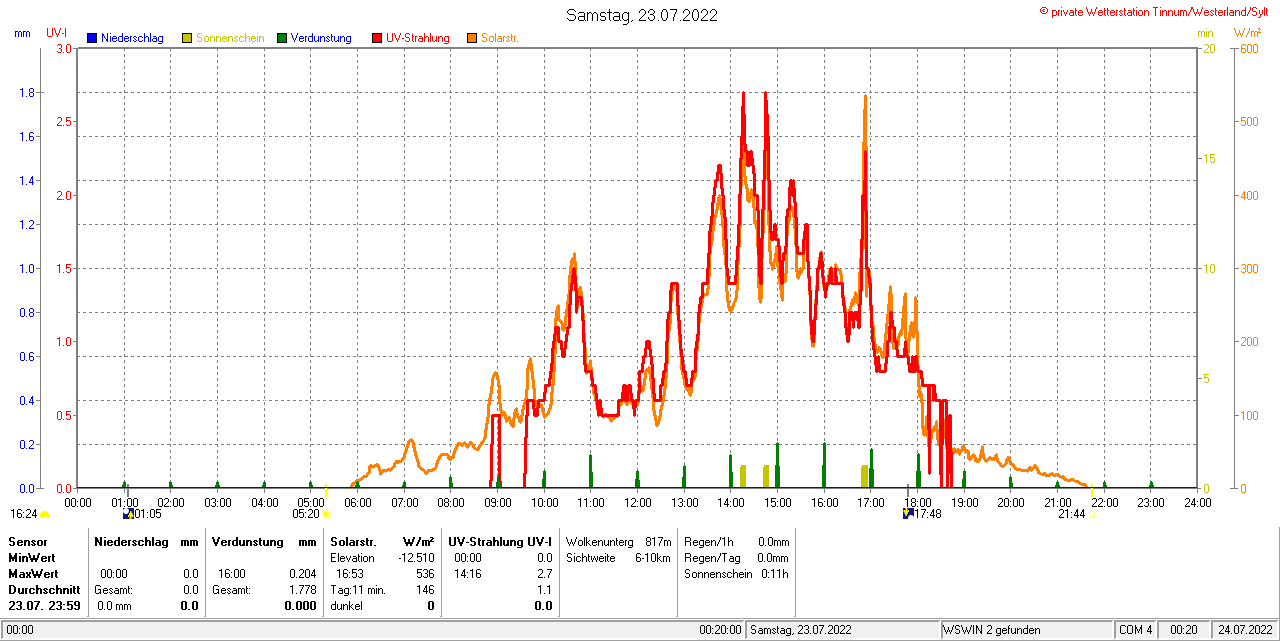Click the yellow min axis unit label
Image resolution: width=1280 pixels, height=641 pixels.
pyautogui.click(x=1205, y=33)
